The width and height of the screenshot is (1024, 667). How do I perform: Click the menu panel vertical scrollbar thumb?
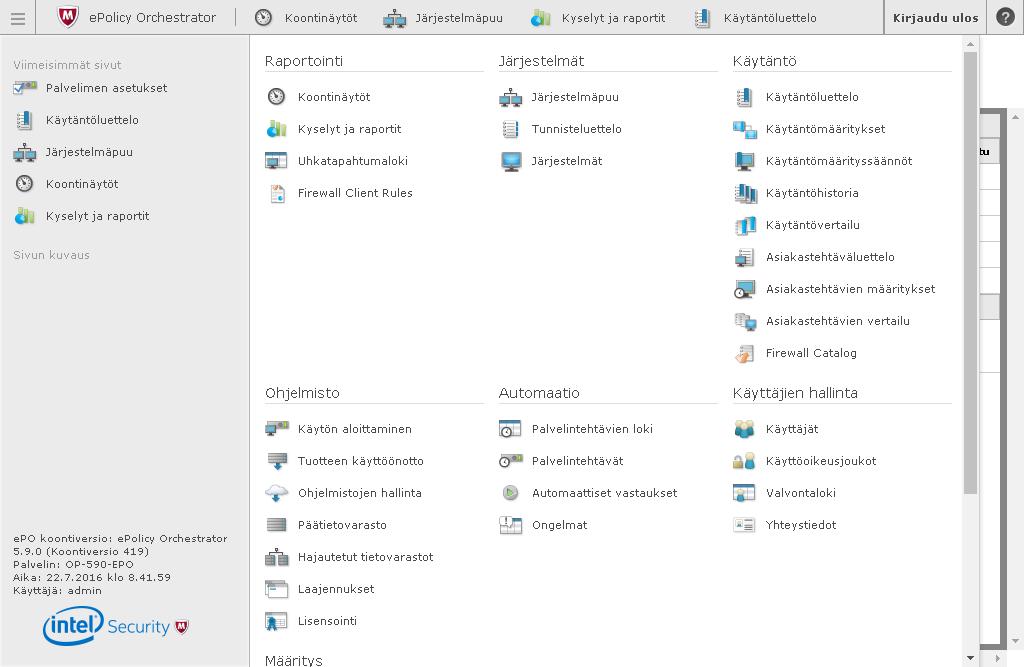(970, 273)
